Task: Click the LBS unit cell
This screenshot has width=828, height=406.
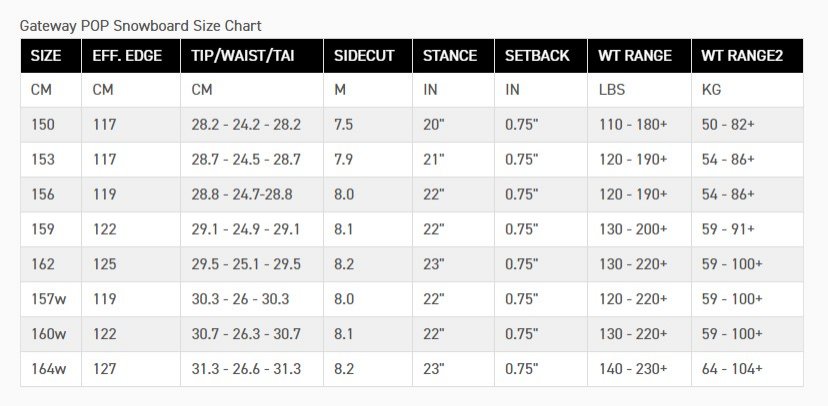Action: [x=639, y=90]
